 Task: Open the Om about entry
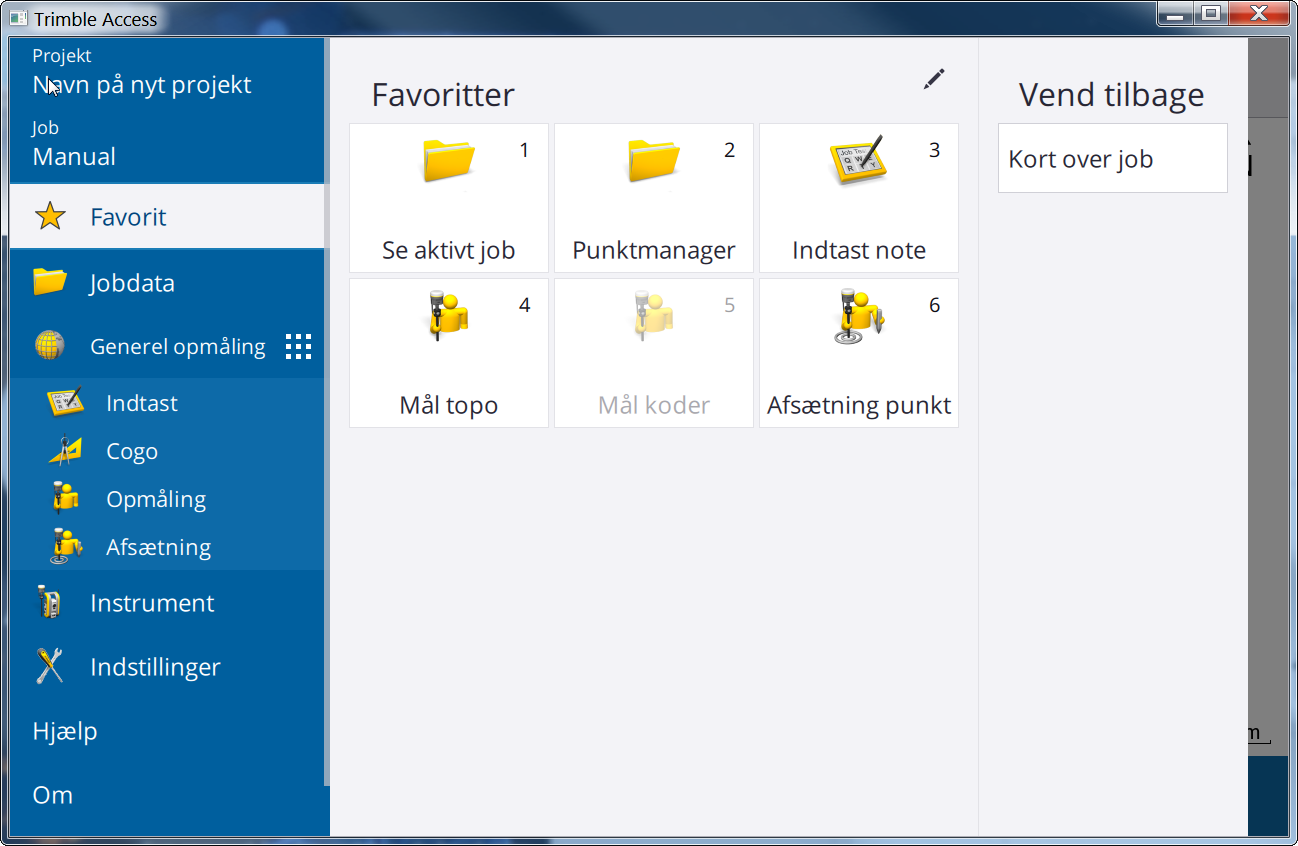click(x=166, y=794)
